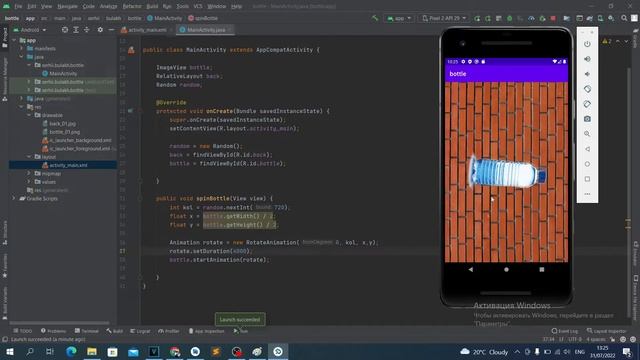Open the Terminal tool window
This screenshot has height=360, width=640.
(x=87, y=331)
